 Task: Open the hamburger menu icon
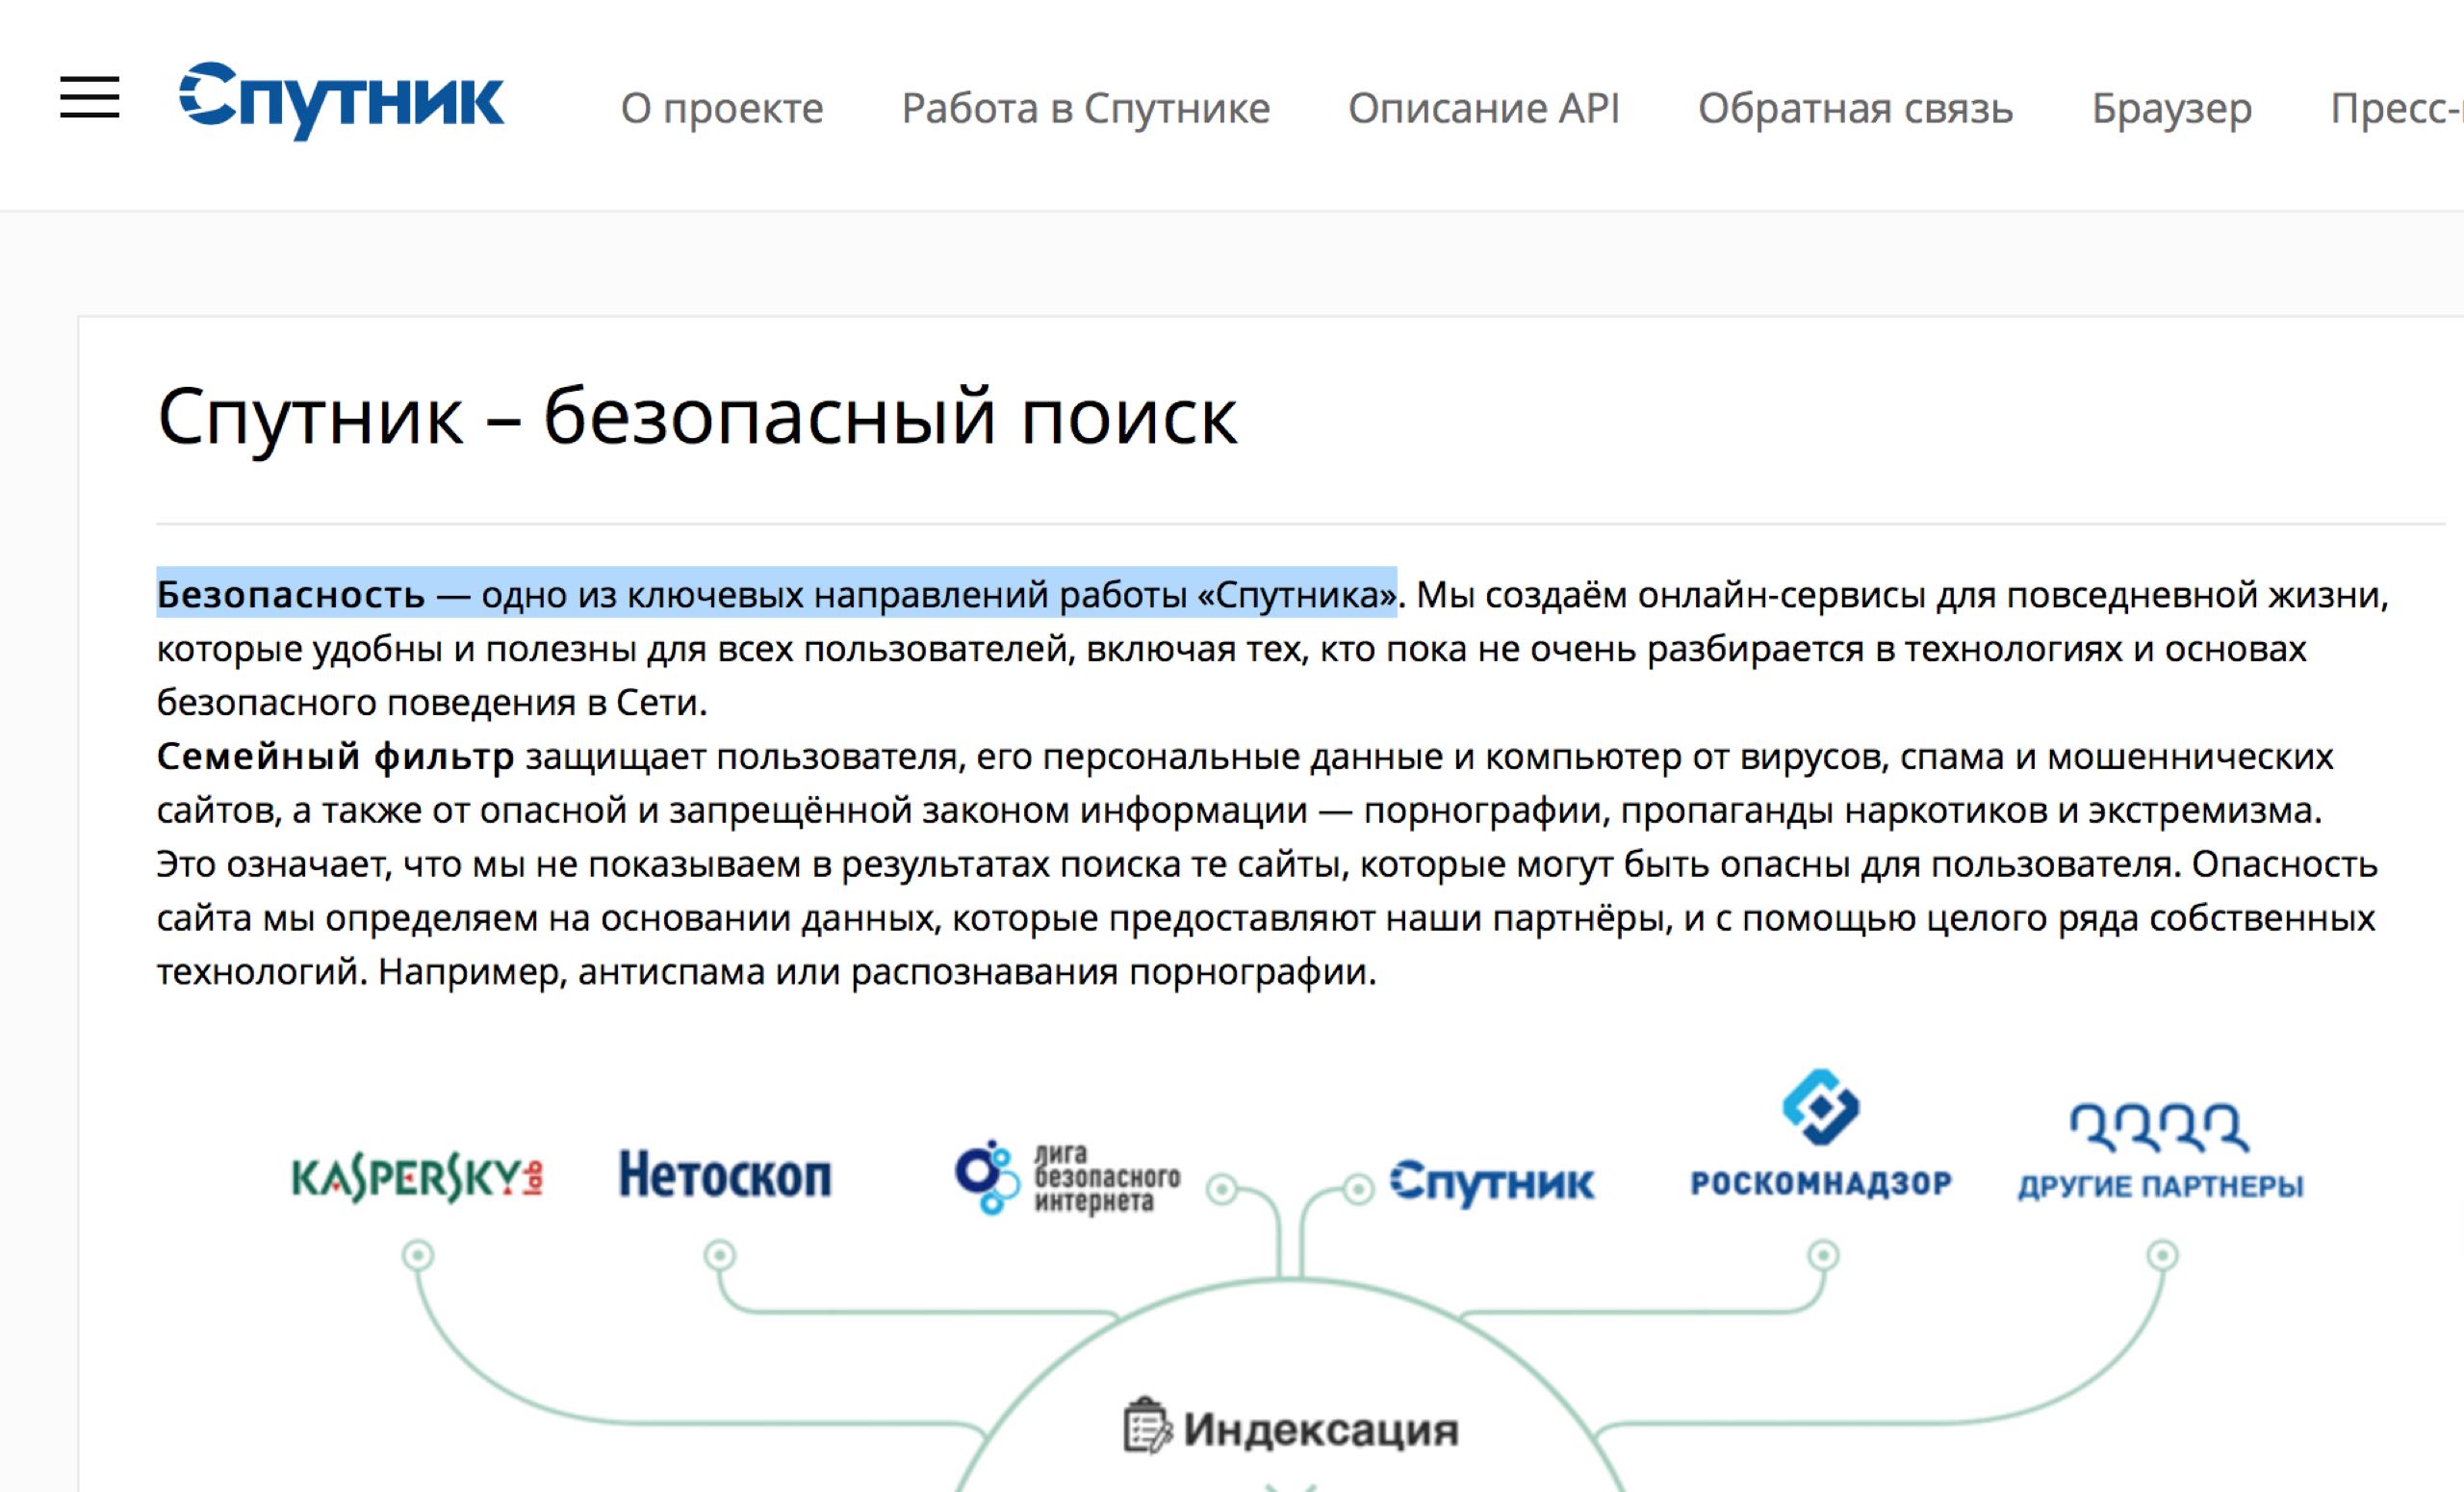click(90, 97)
